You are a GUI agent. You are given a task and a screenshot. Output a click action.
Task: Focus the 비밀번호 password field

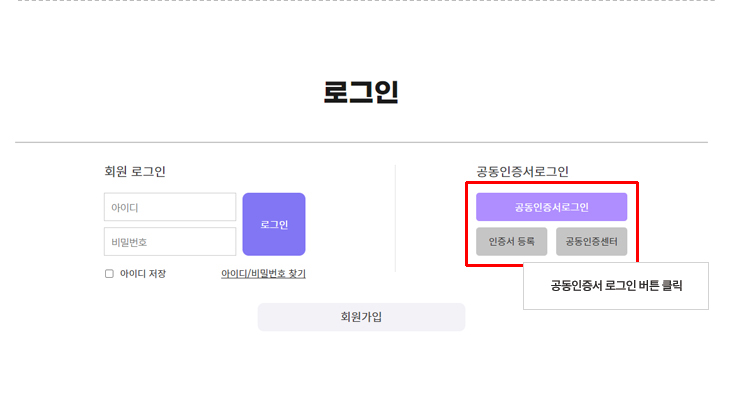pos(170,241)
